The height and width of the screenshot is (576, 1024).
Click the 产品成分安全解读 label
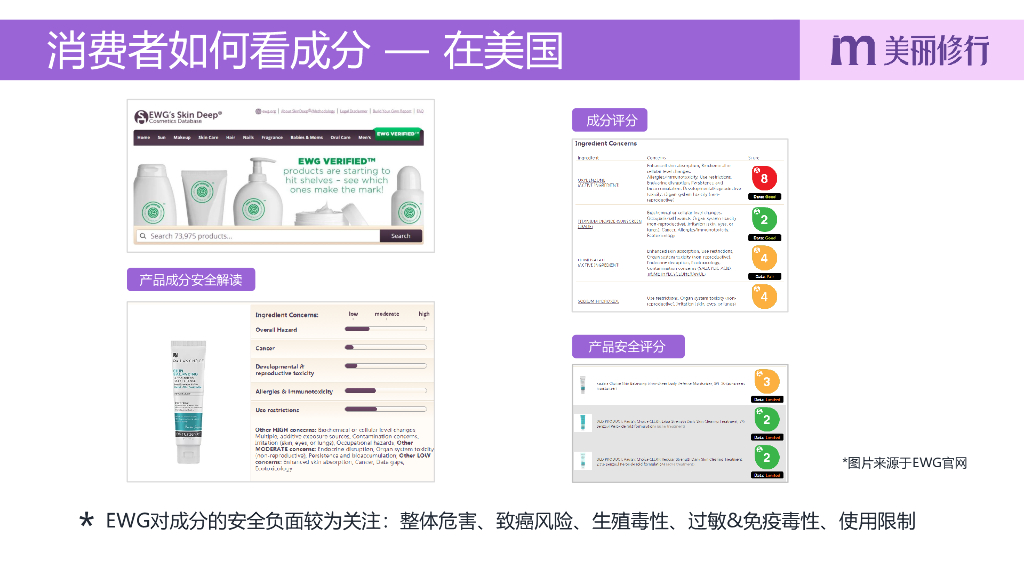click(191, 280)
